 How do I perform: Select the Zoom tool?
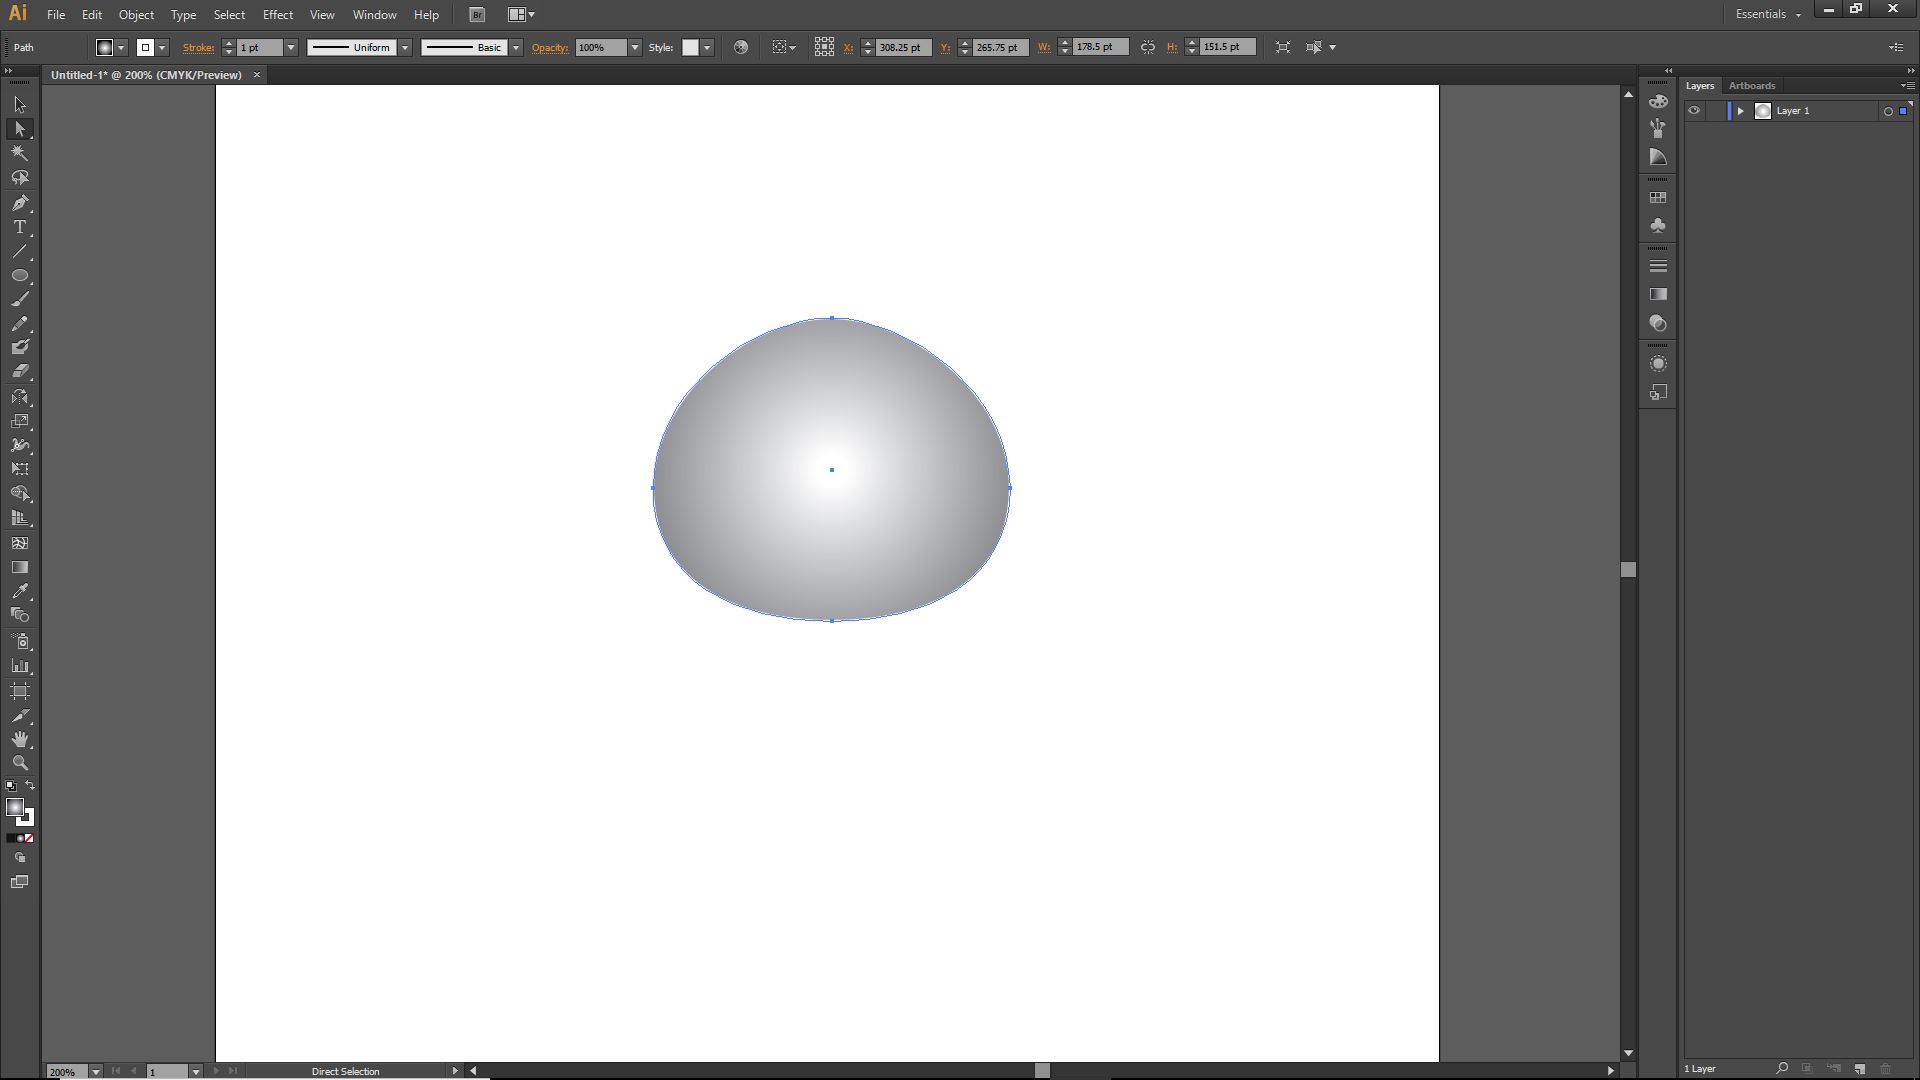point(20,763)
